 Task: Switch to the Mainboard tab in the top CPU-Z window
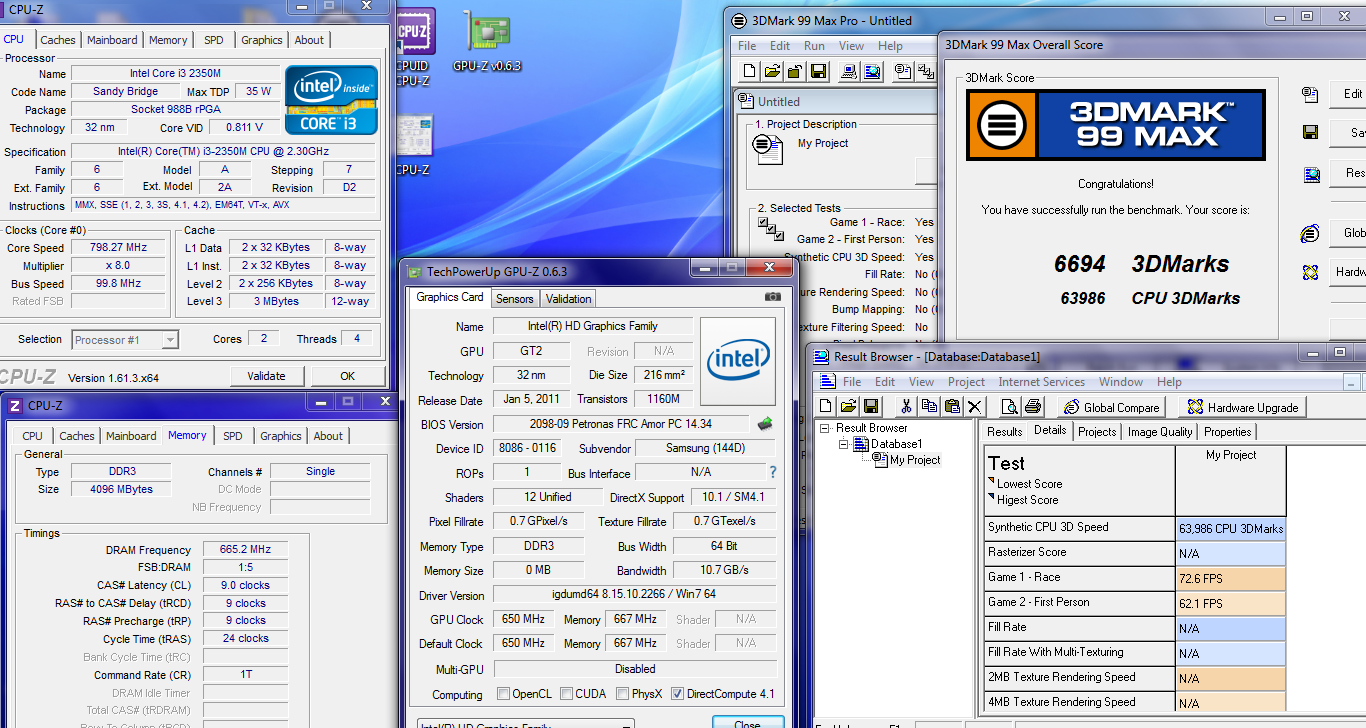112,40
